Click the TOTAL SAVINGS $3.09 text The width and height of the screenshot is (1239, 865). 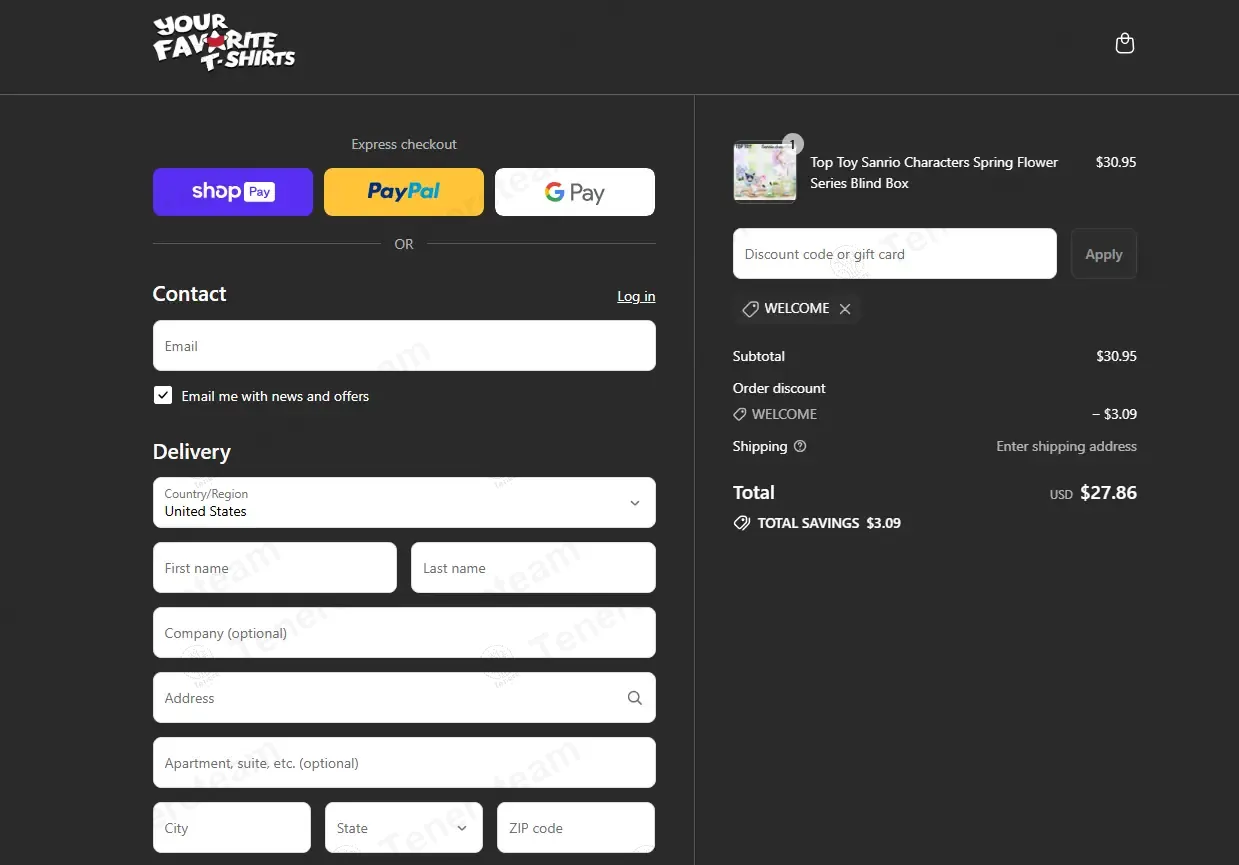click(829, 523)
